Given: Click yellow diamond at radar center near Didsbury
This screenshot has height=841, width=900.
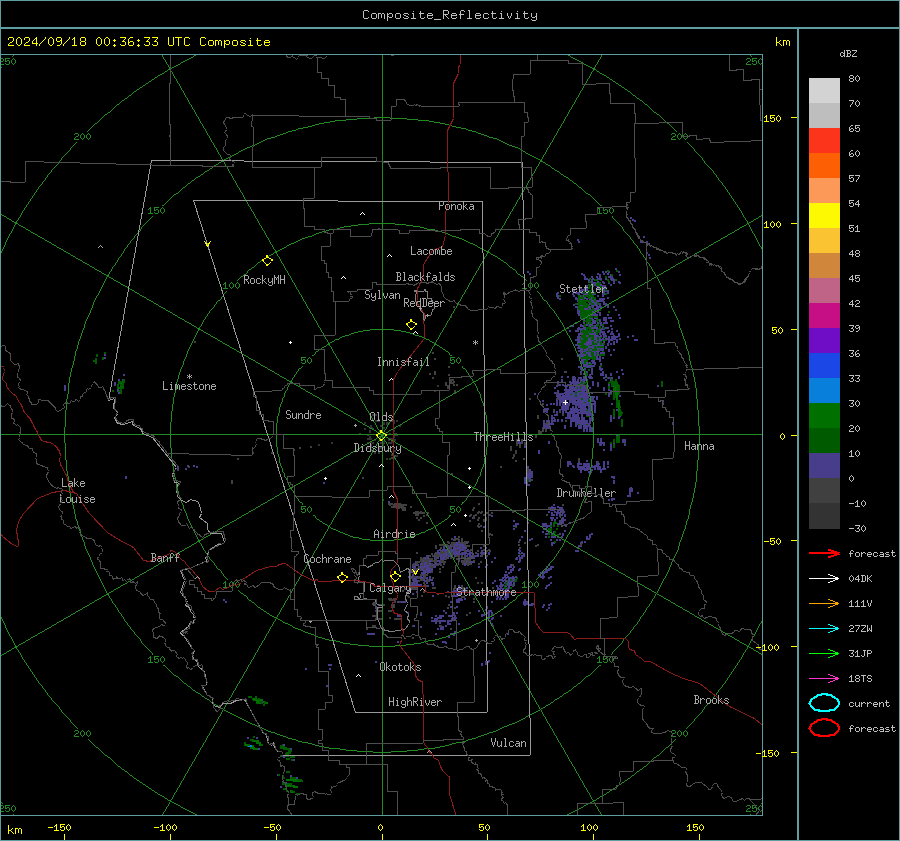Looking at the screenshot, I should (x=381, y=436).
